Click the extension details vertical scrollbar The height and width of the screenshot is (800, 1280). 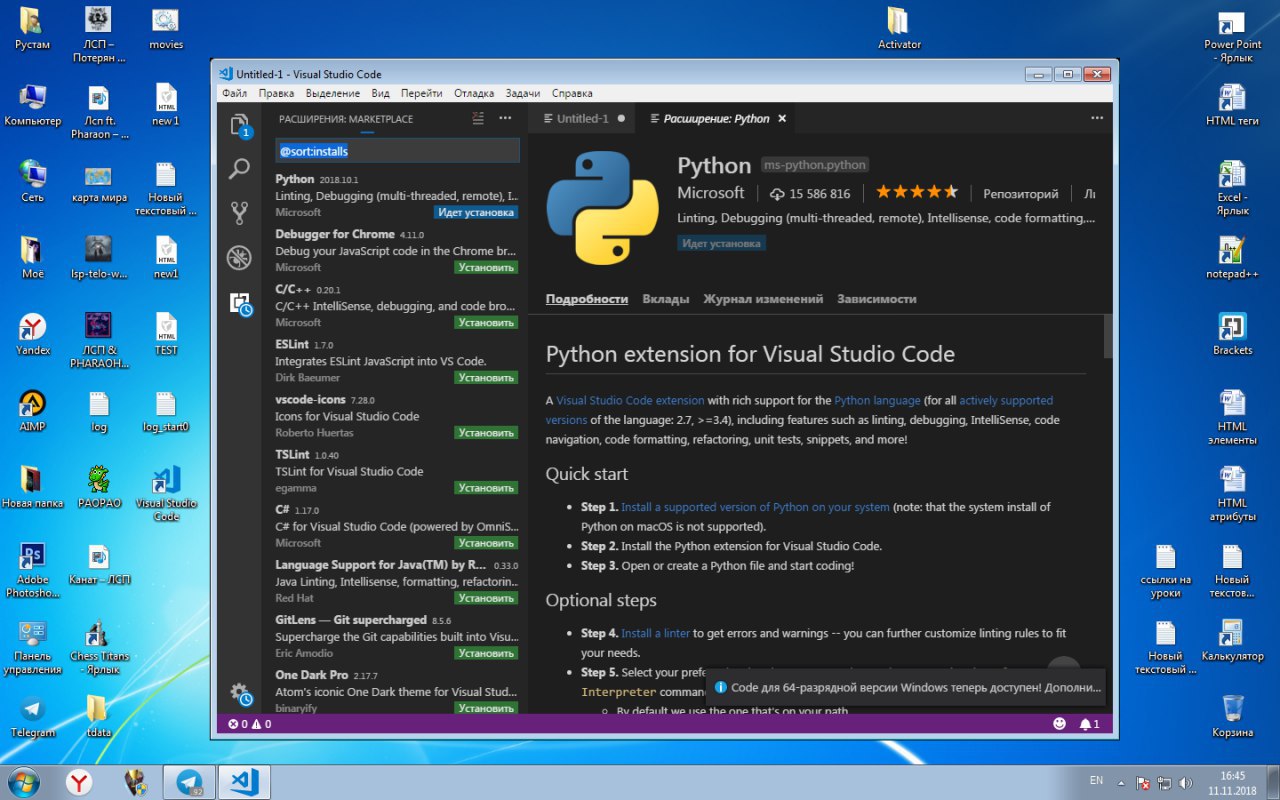1108,336
